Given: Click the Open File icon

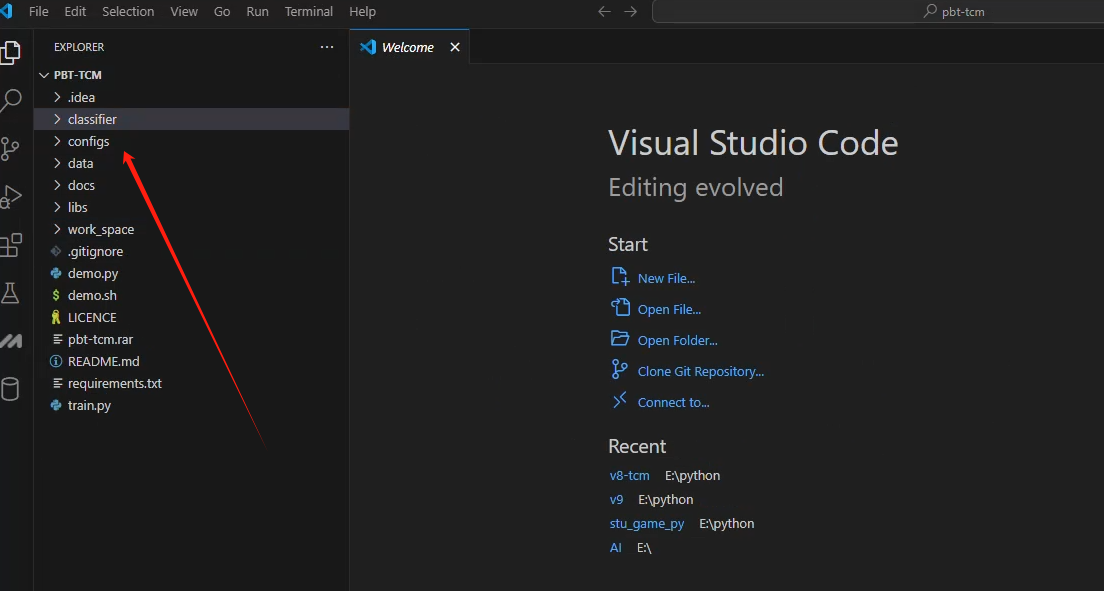Looking at the screenshot, I should tap(620, 308).
